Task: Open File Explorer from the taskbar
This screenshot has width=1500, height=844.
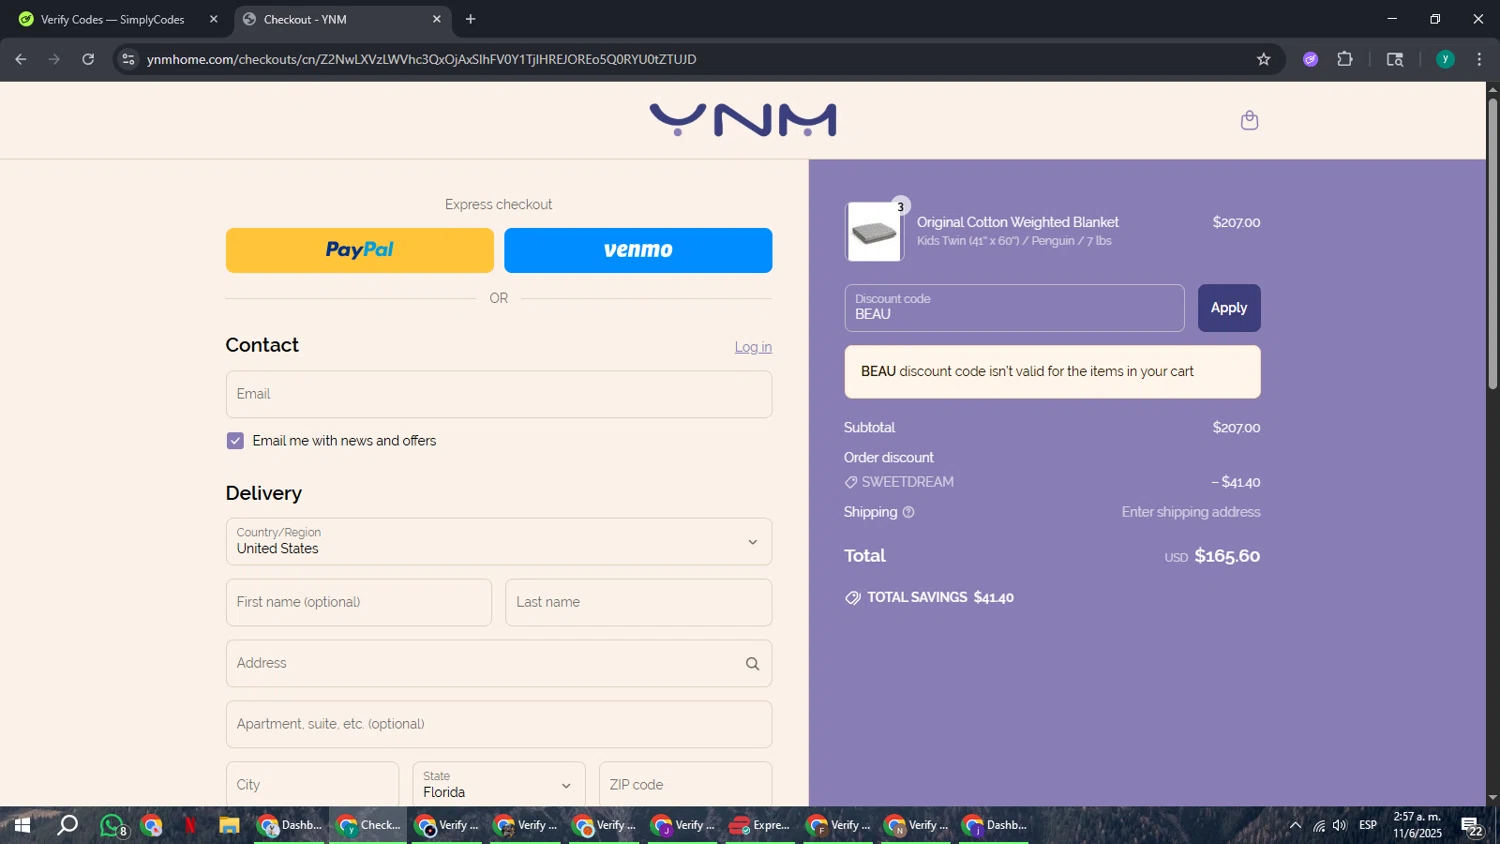Action: click(x=229, y=825)
